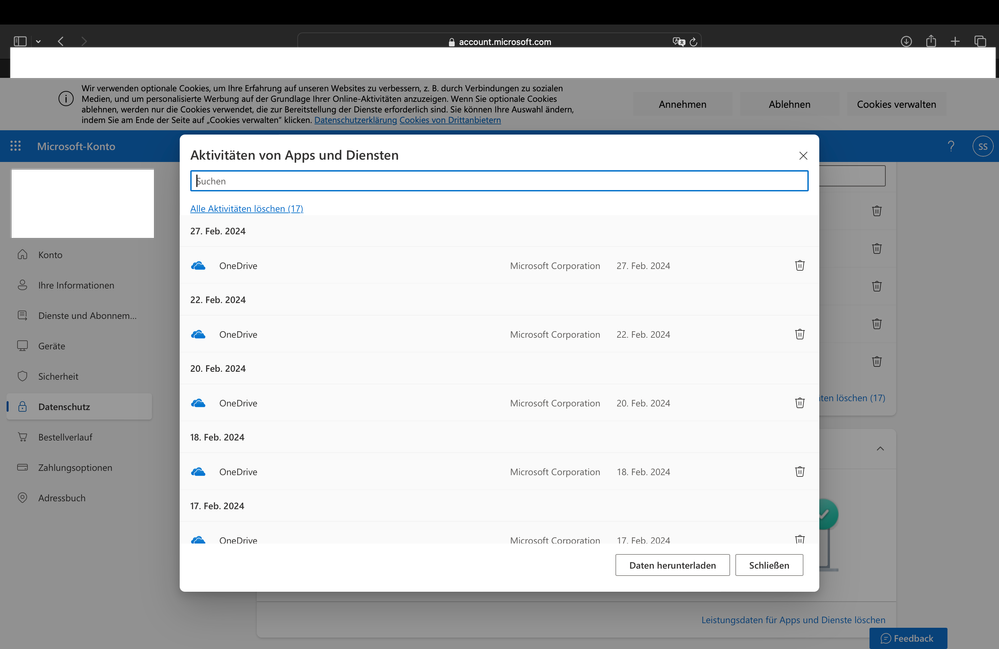Open the SS account avatar menu
This screenshot has width=999, height=649.
point(982,146)
